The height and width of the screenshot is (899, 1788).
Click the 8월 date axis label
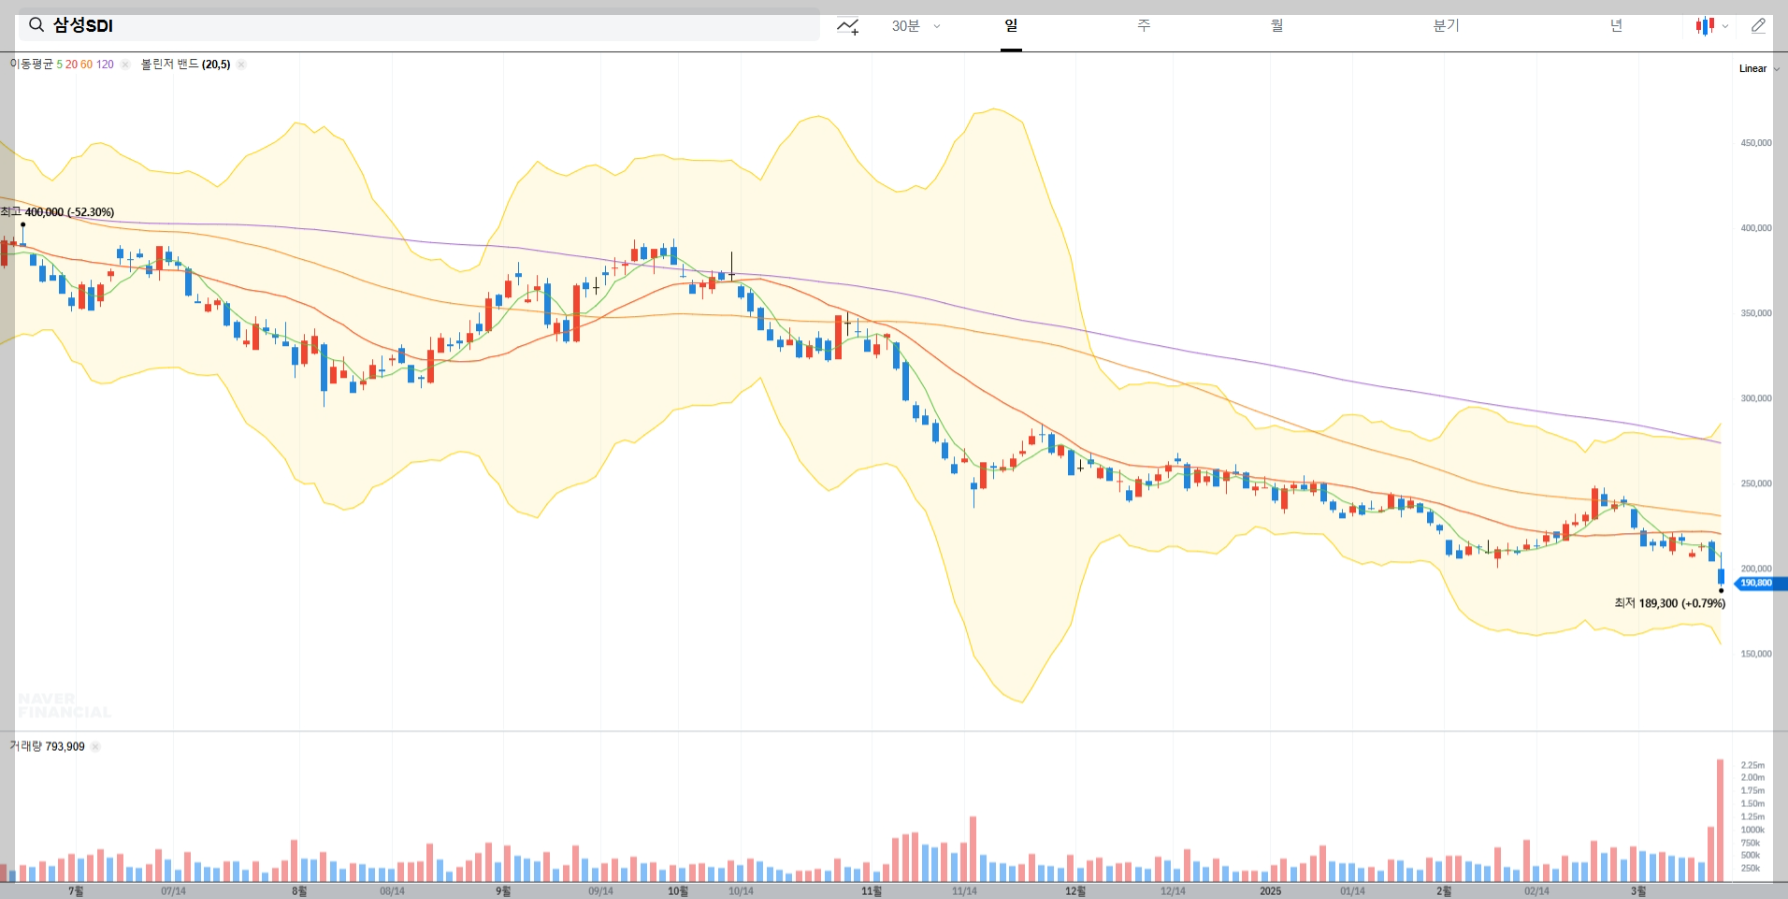pyautogui.click(x=299, y=891)
